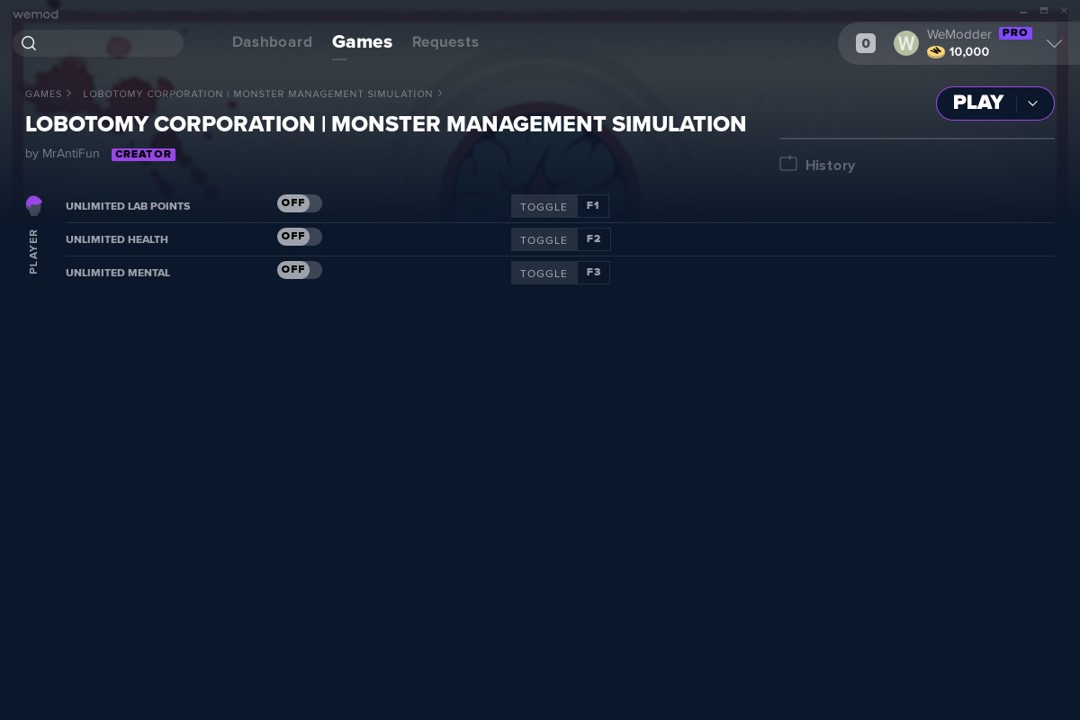Click the PRO badge next to WeModder
Screen dimensions: 1080x720
(x=1015, y=32)
